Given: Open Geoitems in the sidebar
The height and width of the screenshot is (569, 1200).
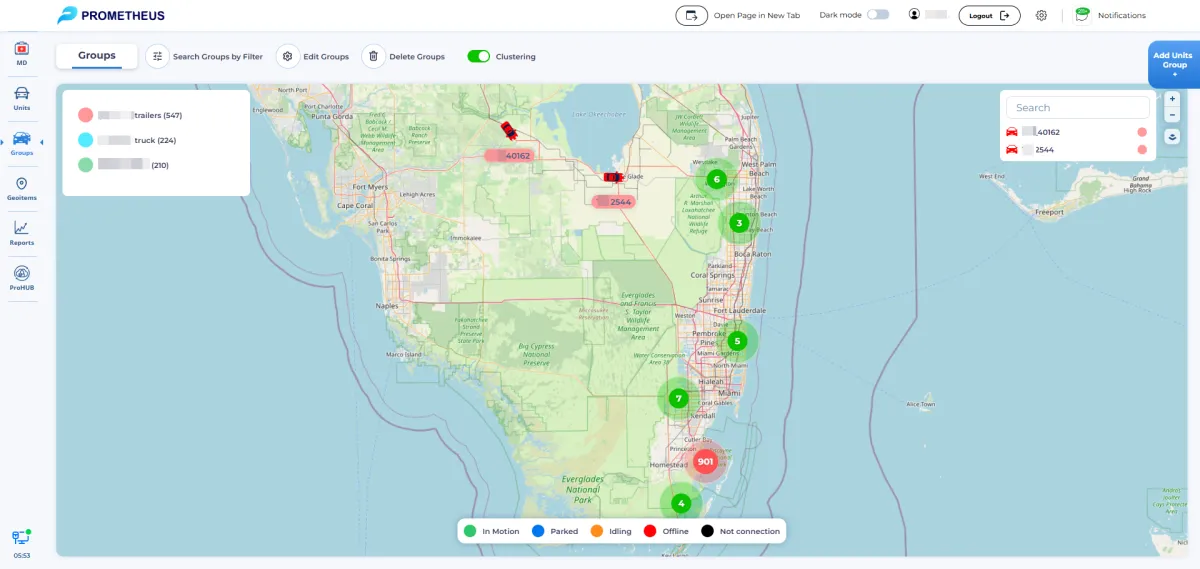Looking at the screenshot, I should pos(22,189).
